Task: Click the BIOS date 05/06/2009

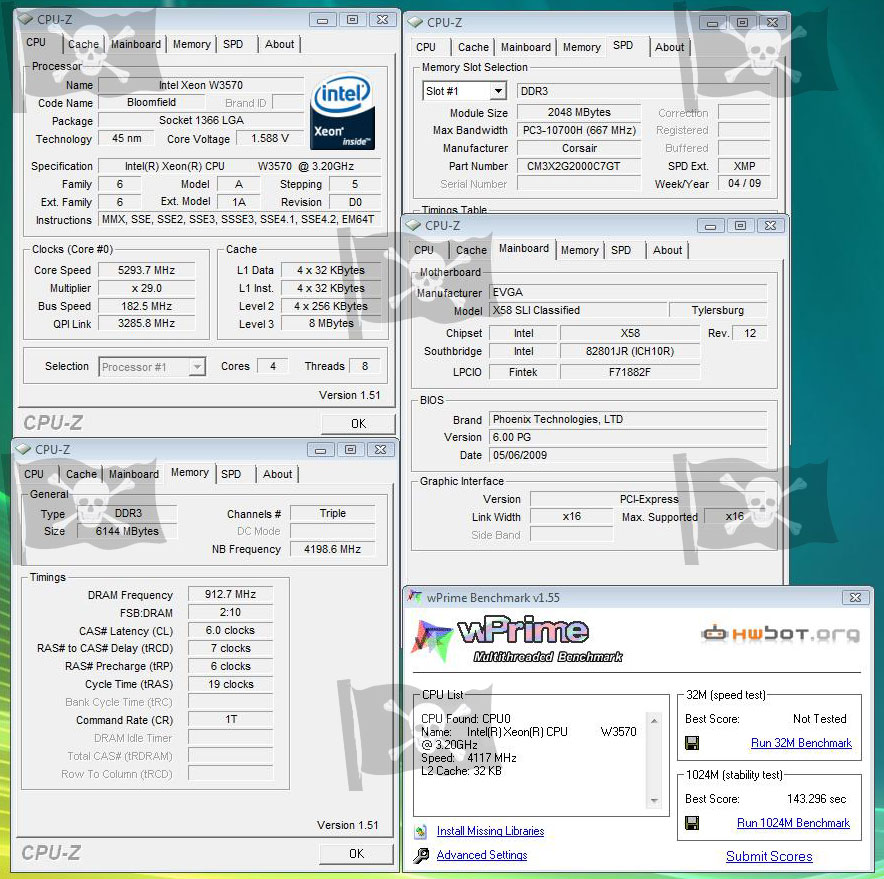Action: coord(628,455)
